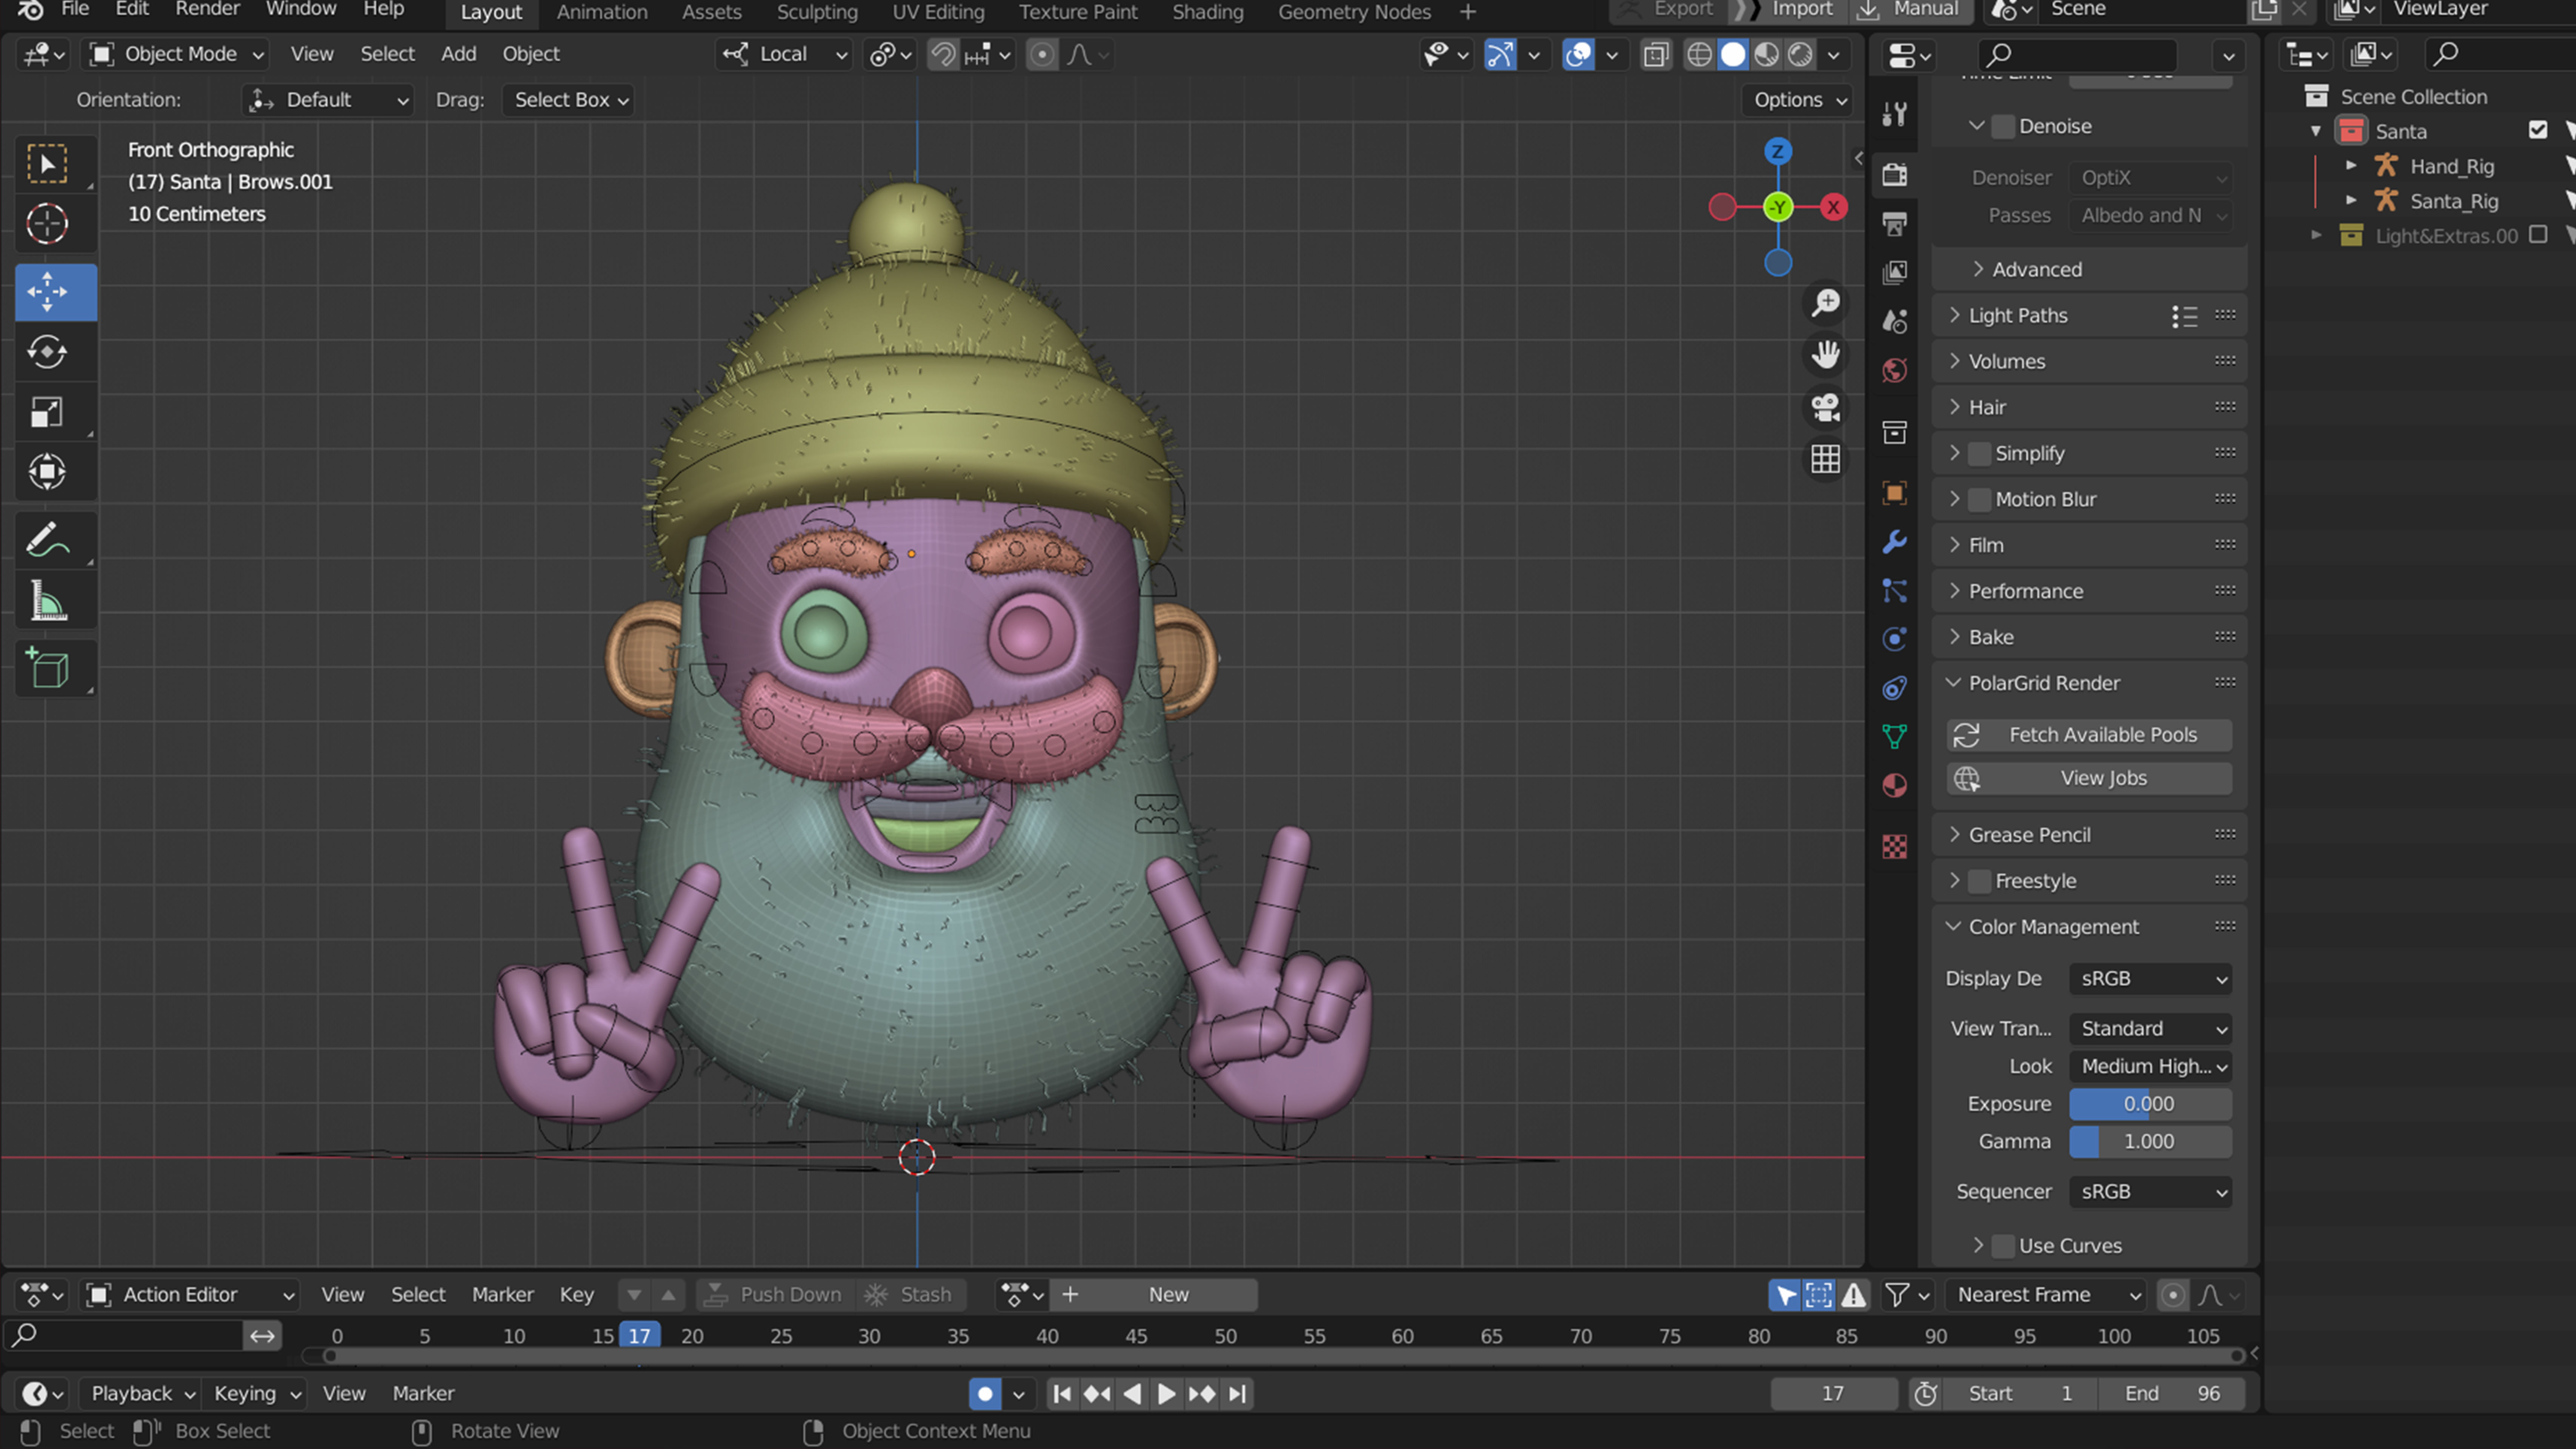Select the Transform tool

(x=47, y=472)
